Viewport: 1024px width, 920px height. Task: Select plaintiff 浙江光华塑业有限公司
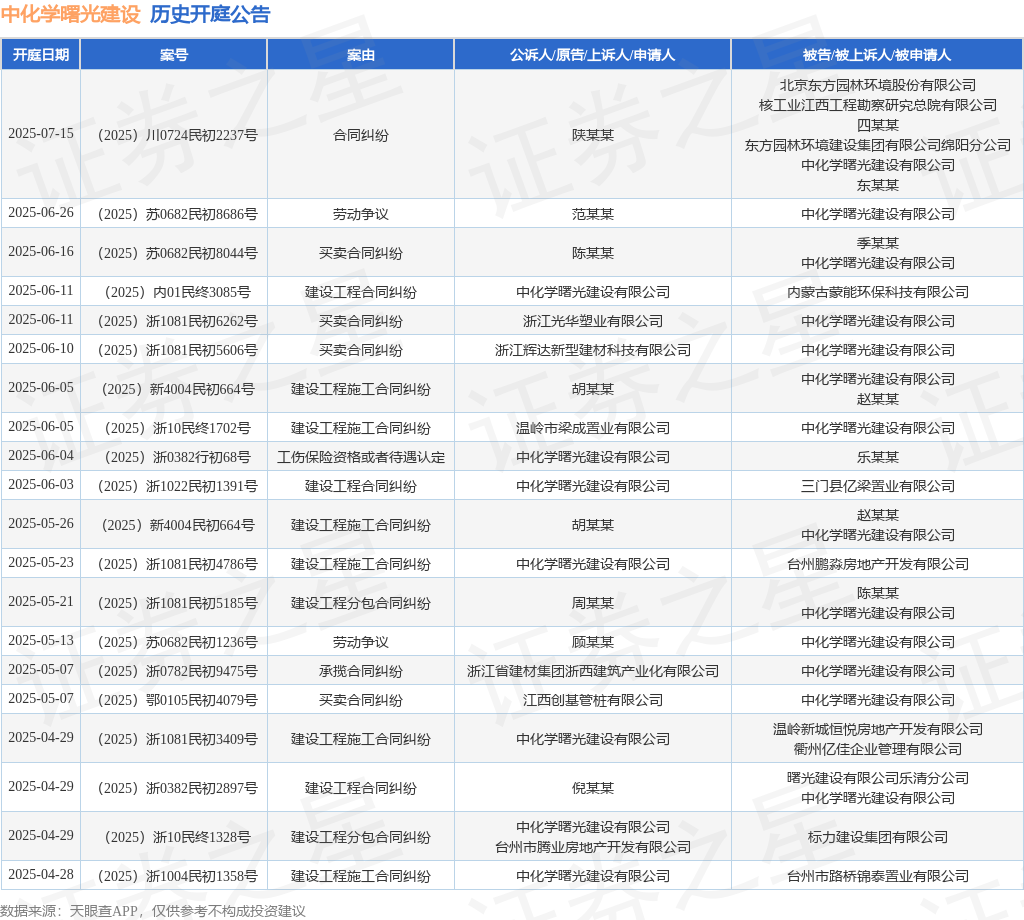pyautogui.click(x=592, y=321)
